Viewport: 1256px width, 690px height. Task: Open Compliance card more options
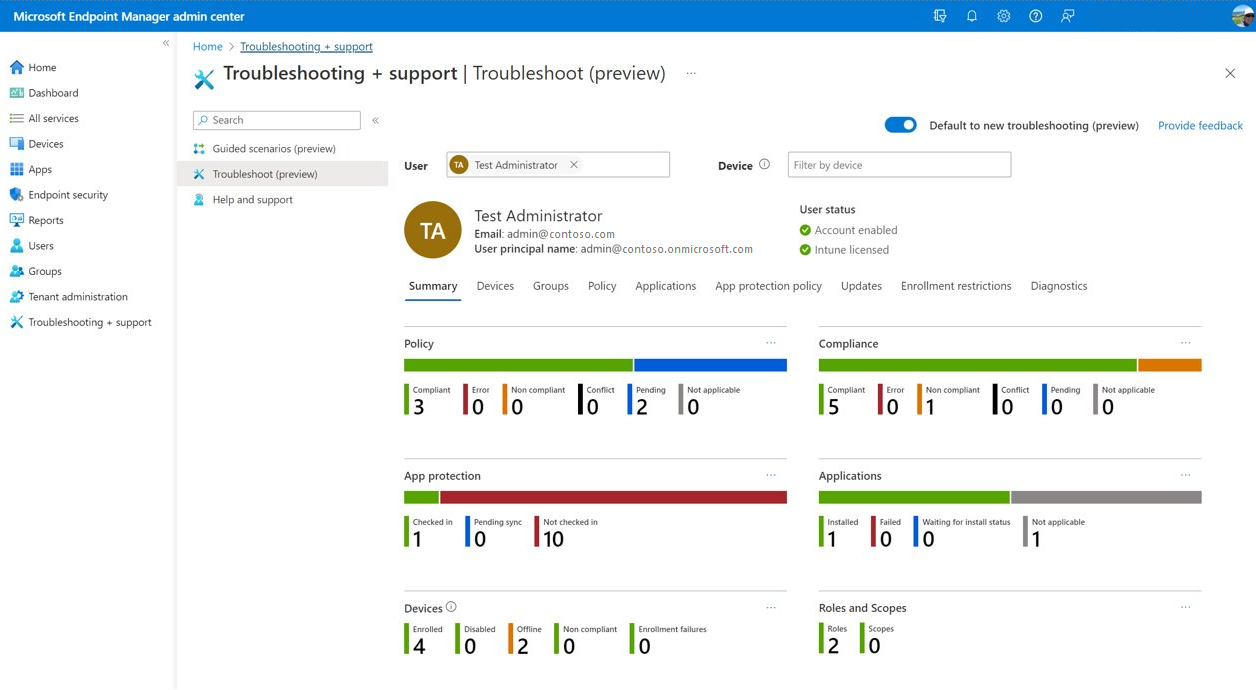[x=1186, y=343]
